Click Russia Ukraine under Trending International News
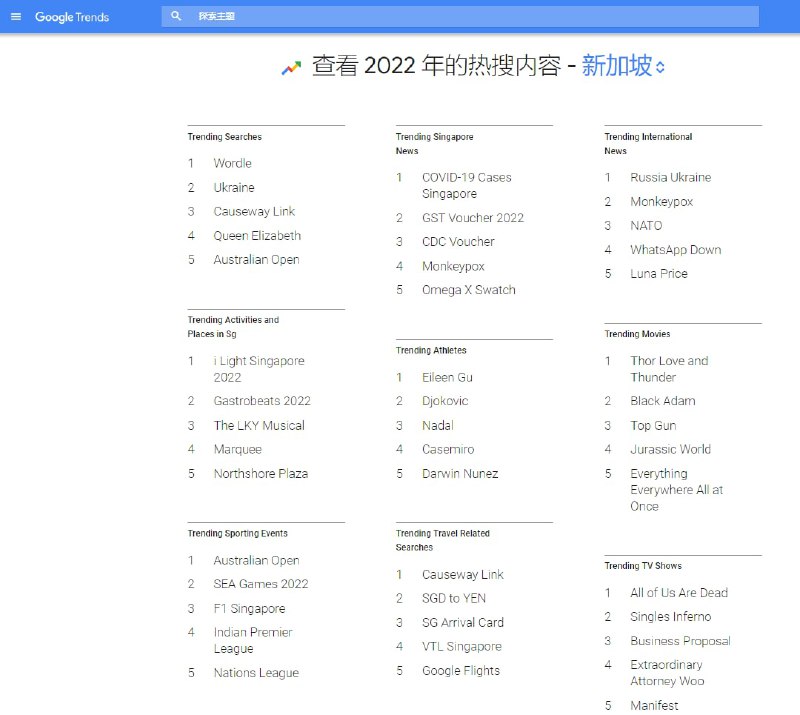The width and height of the screenshot is (800, 715). (x=672, y=177)
